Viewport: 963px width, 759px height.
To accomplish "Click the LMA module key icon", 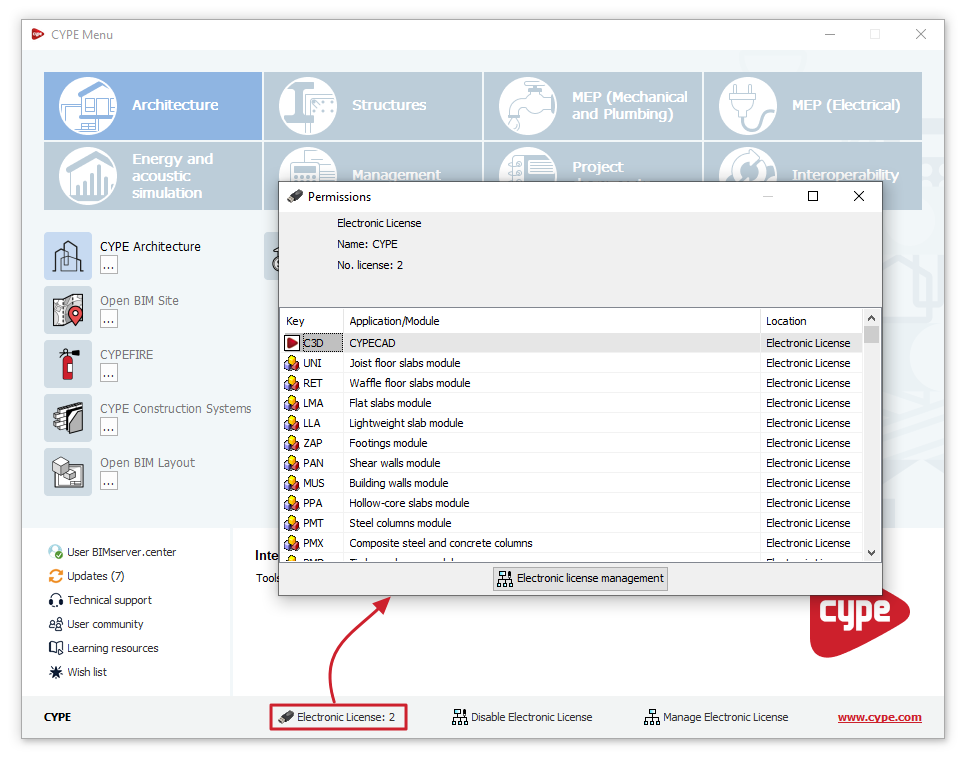I will (x=292, y=403).
